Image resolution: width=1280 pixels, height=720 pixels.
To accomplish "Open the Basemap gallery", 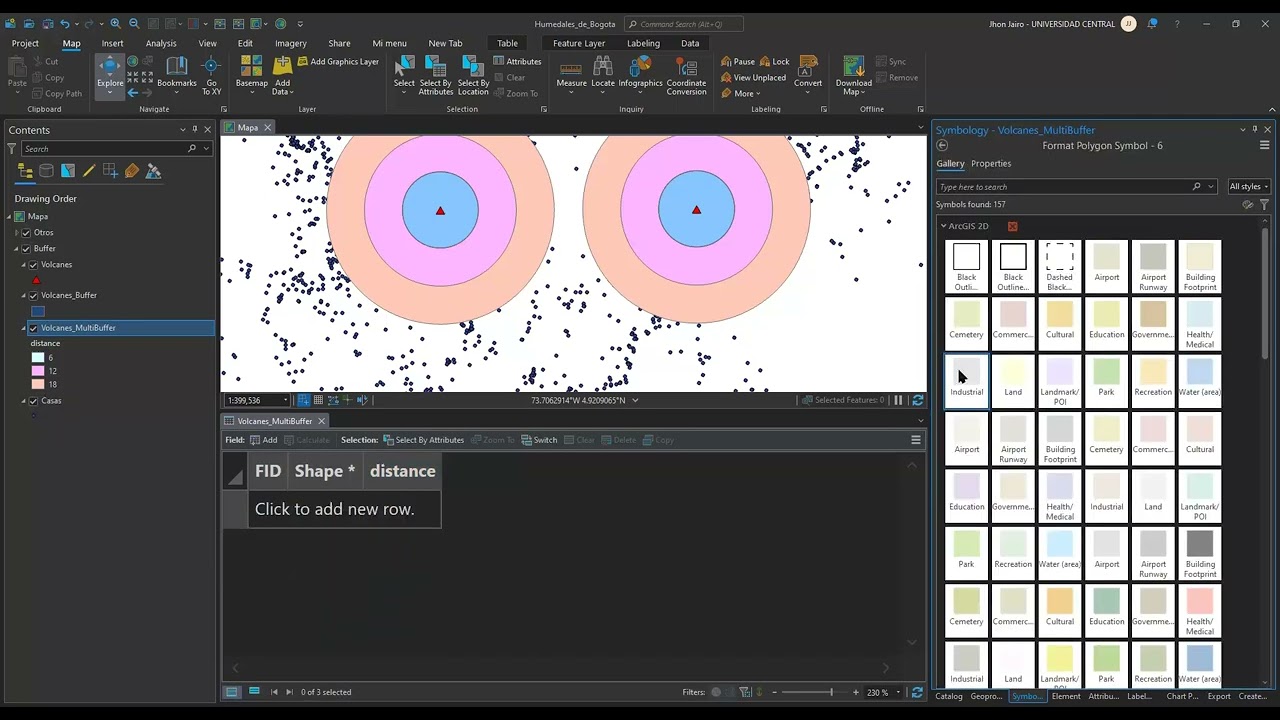I will coord(251,73).
